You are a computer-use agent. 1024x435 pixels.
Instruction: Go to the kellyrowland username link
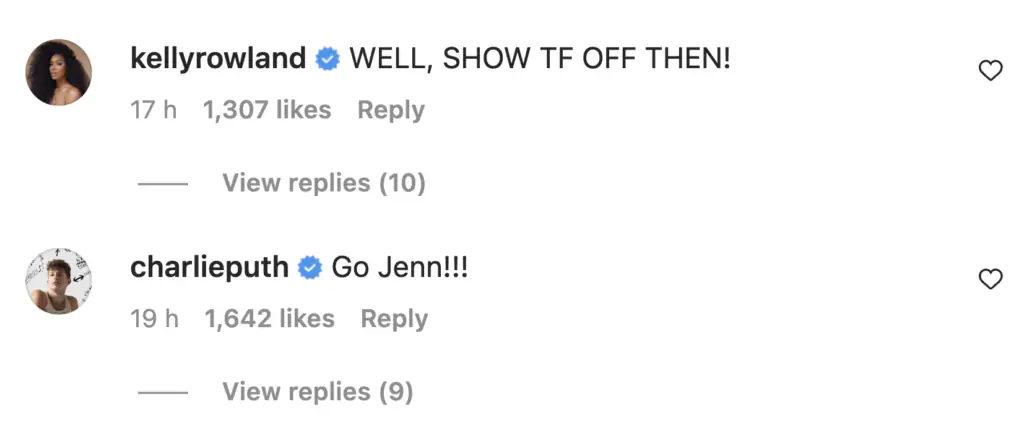tap(218, 59)
